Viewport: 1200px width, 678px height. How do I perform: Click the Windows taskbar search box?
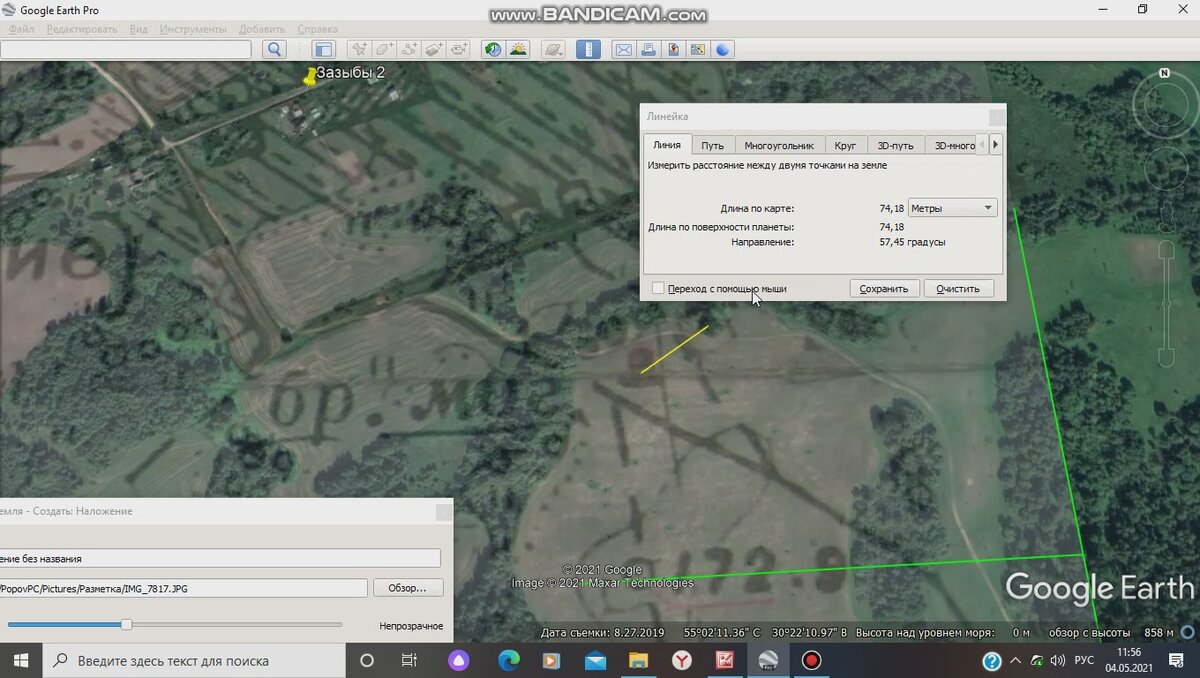pyautogui.click(x=194, y=660)
